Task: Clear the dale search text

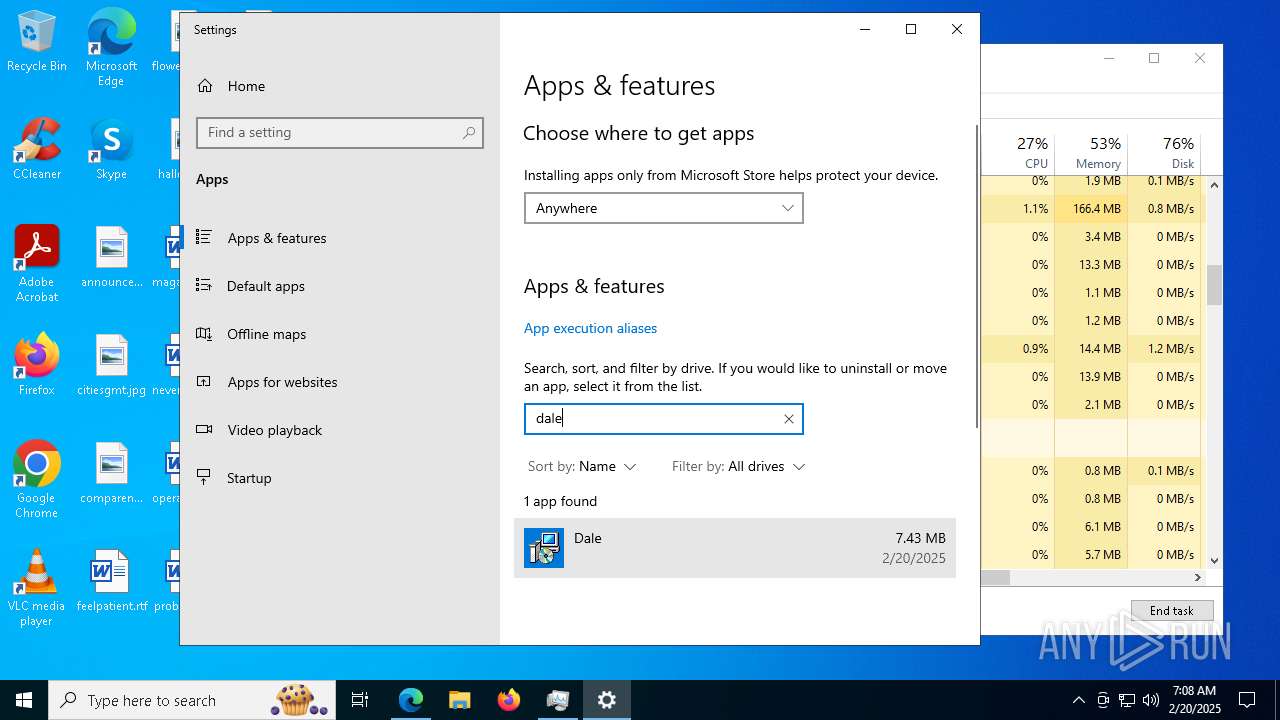Action: 789,419
